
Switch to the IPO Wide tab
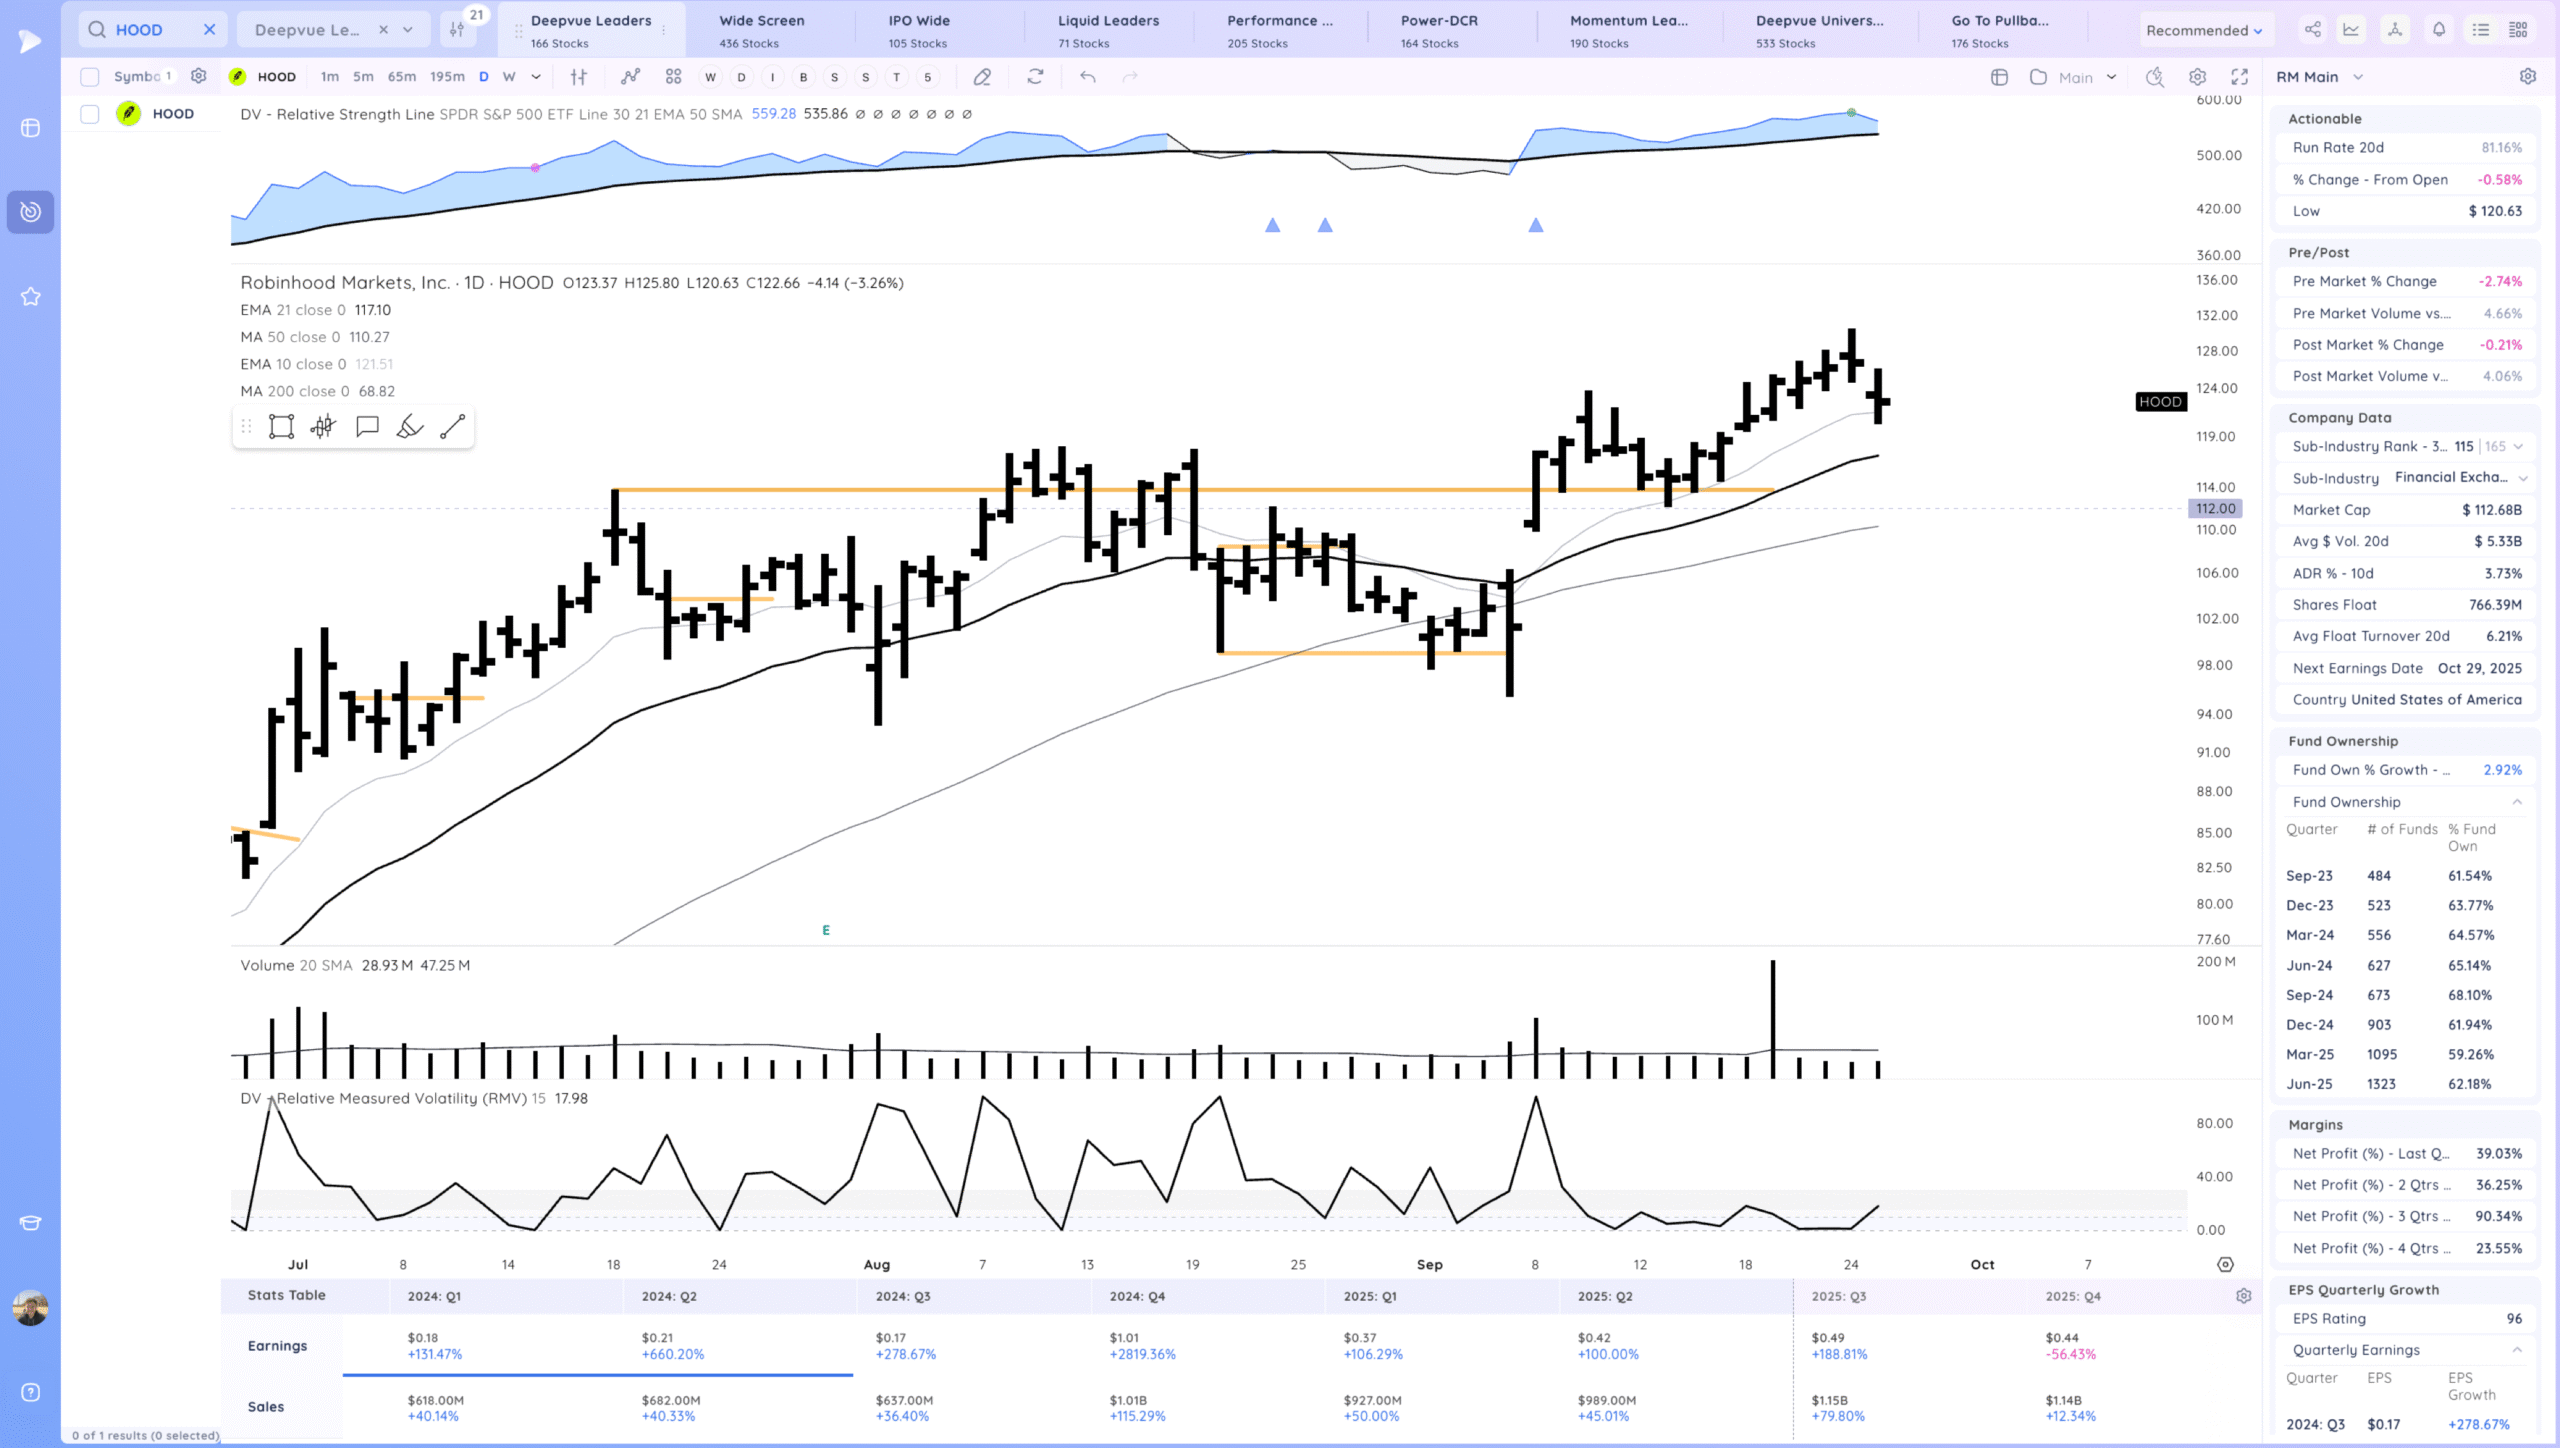[x=919, y=30]
